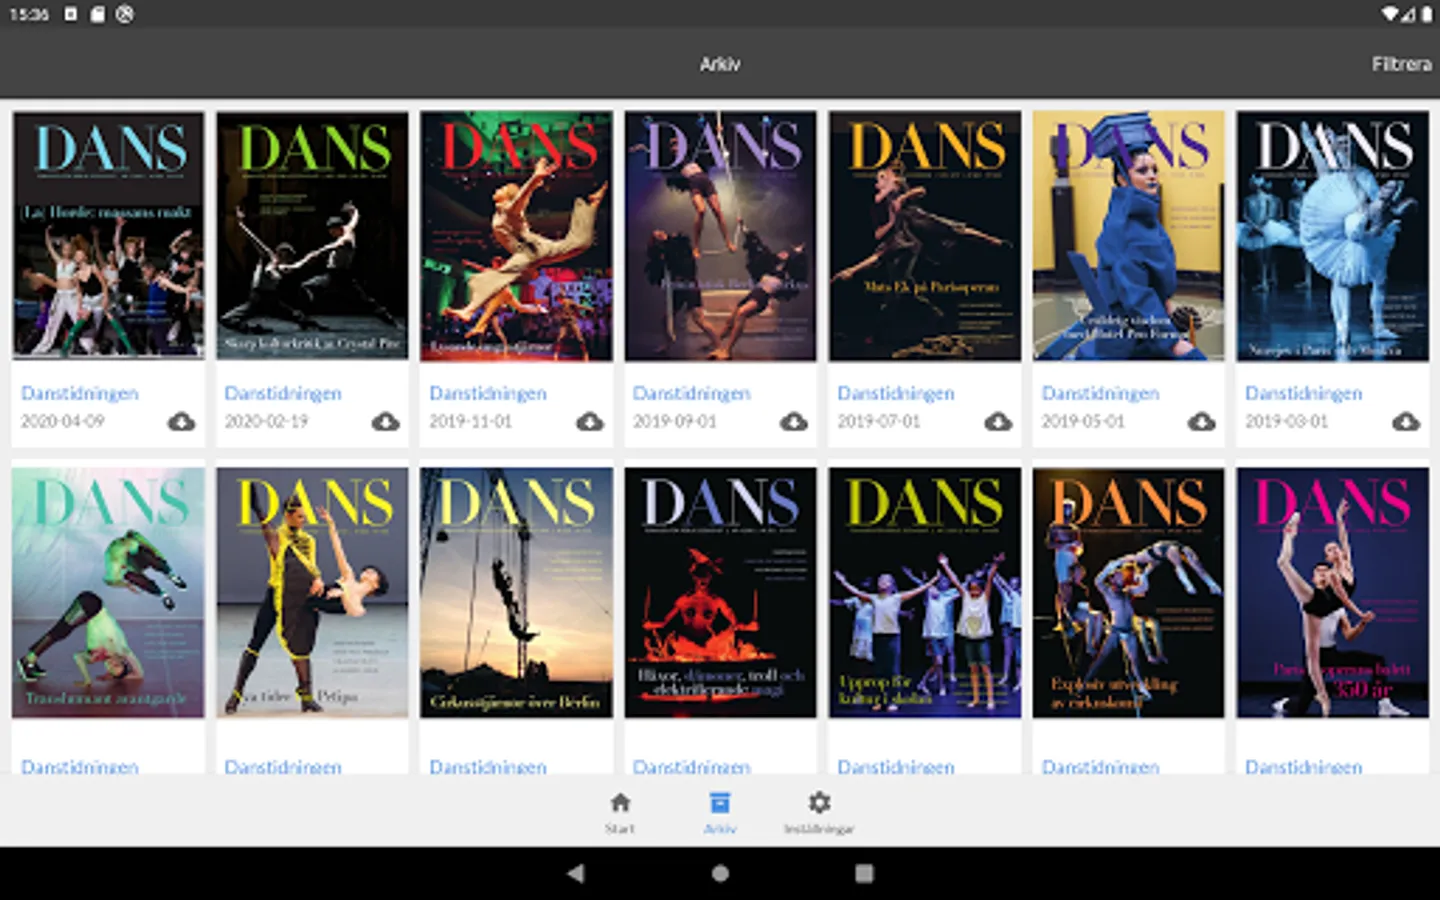Tap the Filtrera button

(1401, 64)
